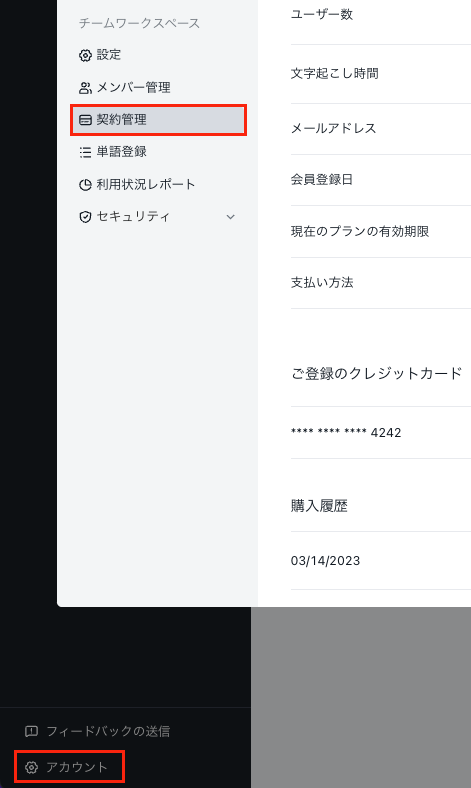Click the gear icon beside 設定
The image size is (471, 788).
85,55
